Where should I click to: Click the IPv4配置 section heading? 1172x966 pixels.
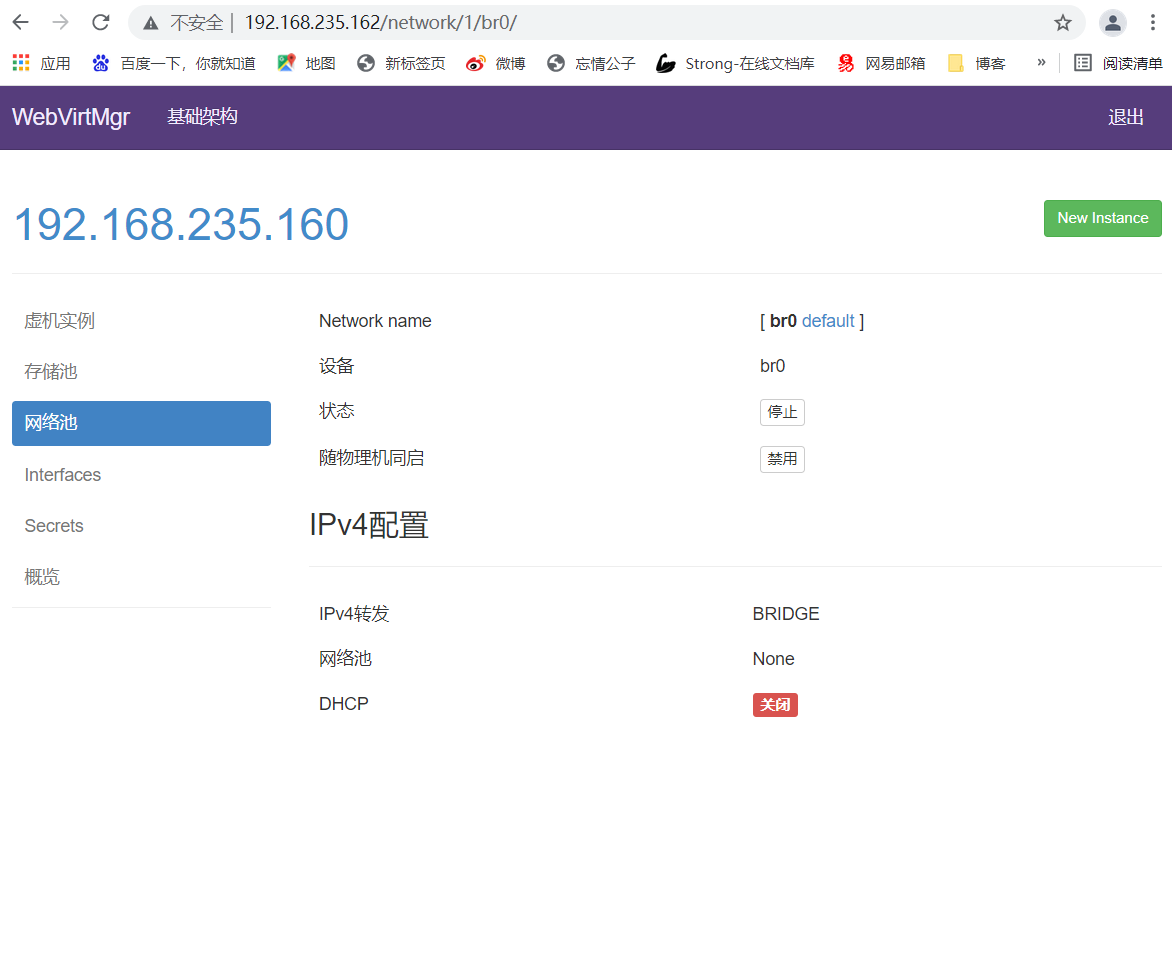click(x=368, y=525)
